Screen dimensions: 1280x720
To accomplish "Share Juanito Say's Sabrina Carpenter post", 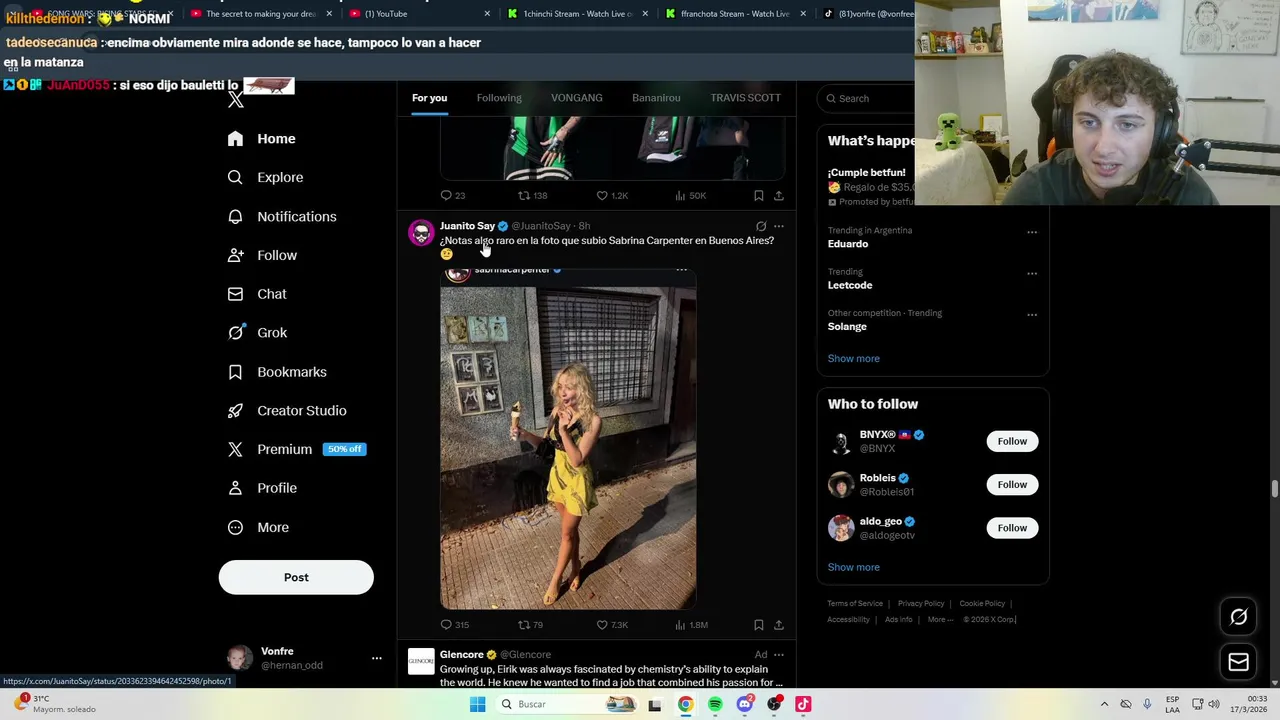I will [x=778, y=625].
